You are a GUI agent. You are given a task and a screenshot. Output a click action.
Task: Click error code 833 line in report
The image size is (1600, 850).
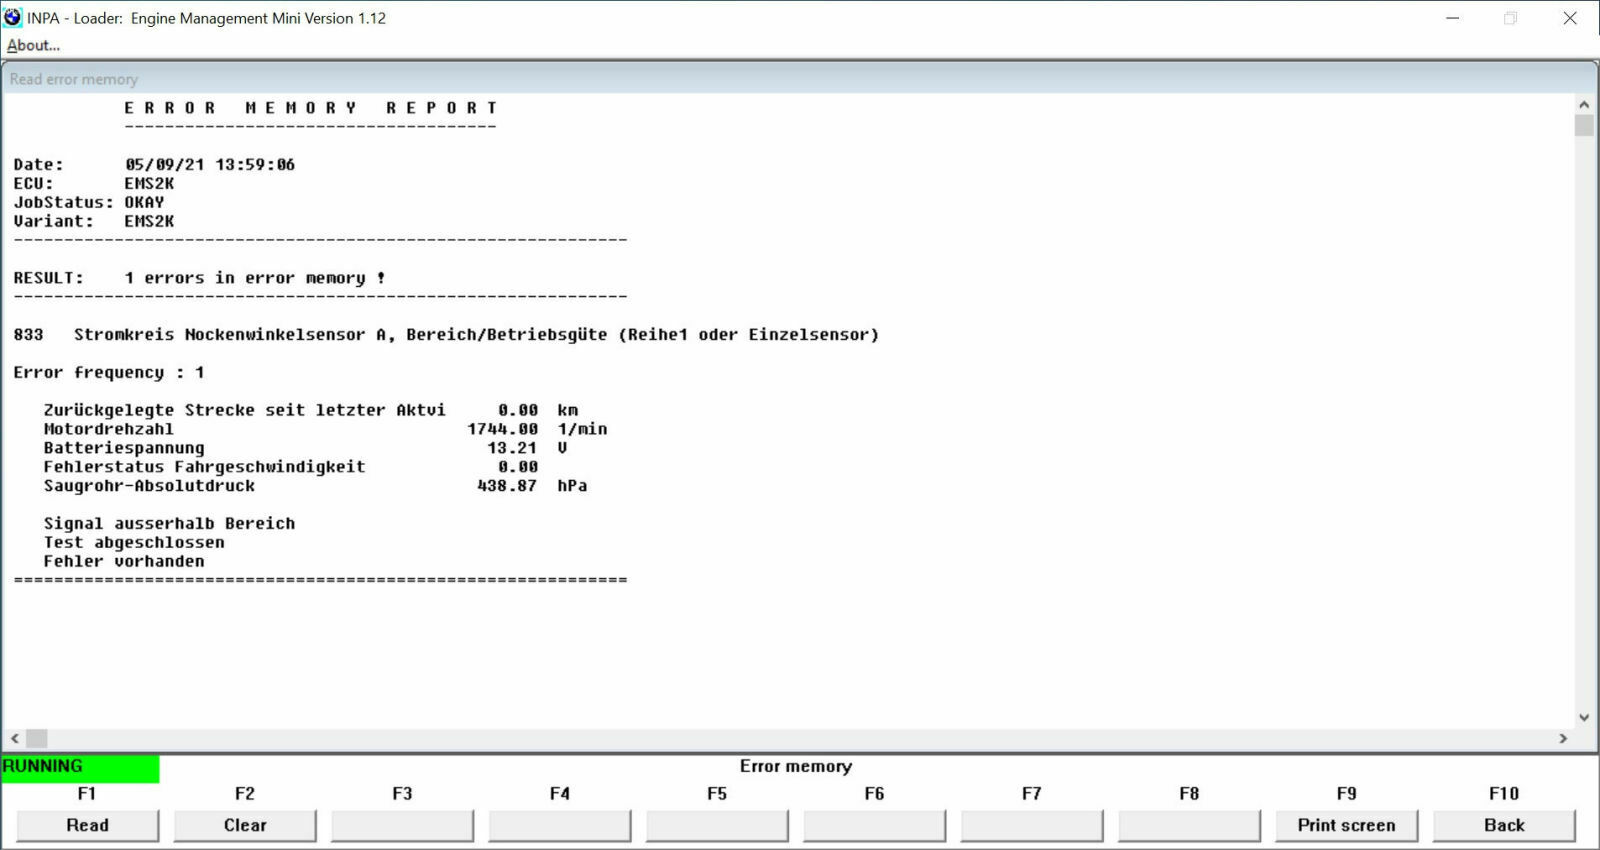(446, 335)
